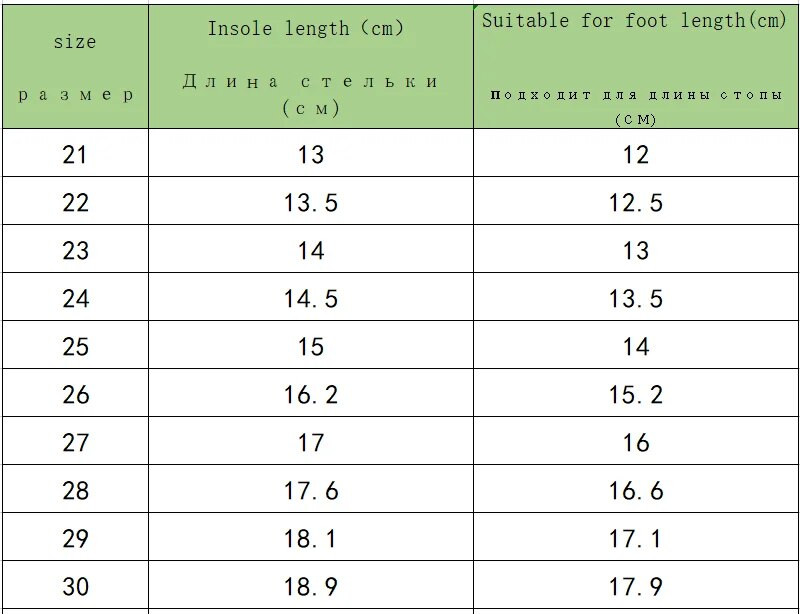This screenshot has width=800, height=614.
Task: Select insole length value 16.2
Action: (311, 395)
